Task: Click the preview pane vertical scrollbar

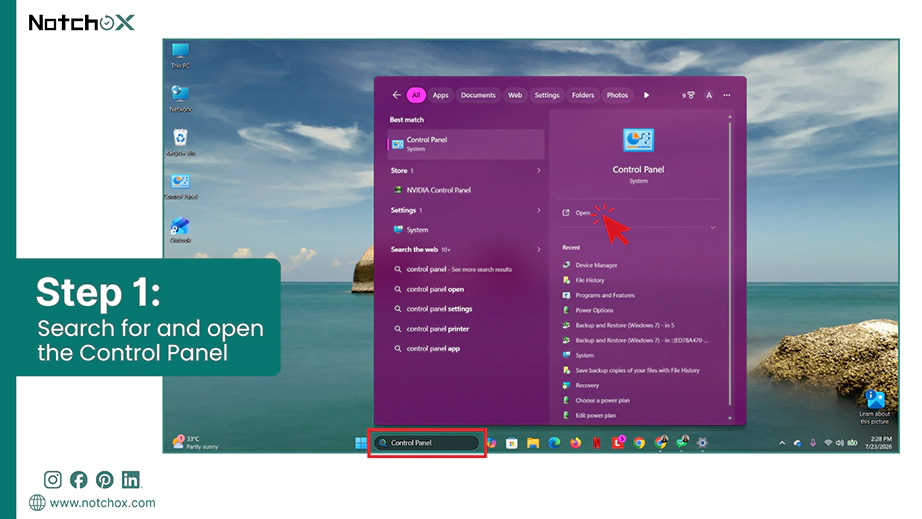Action: pyautogui.click(x=730, y=263)
